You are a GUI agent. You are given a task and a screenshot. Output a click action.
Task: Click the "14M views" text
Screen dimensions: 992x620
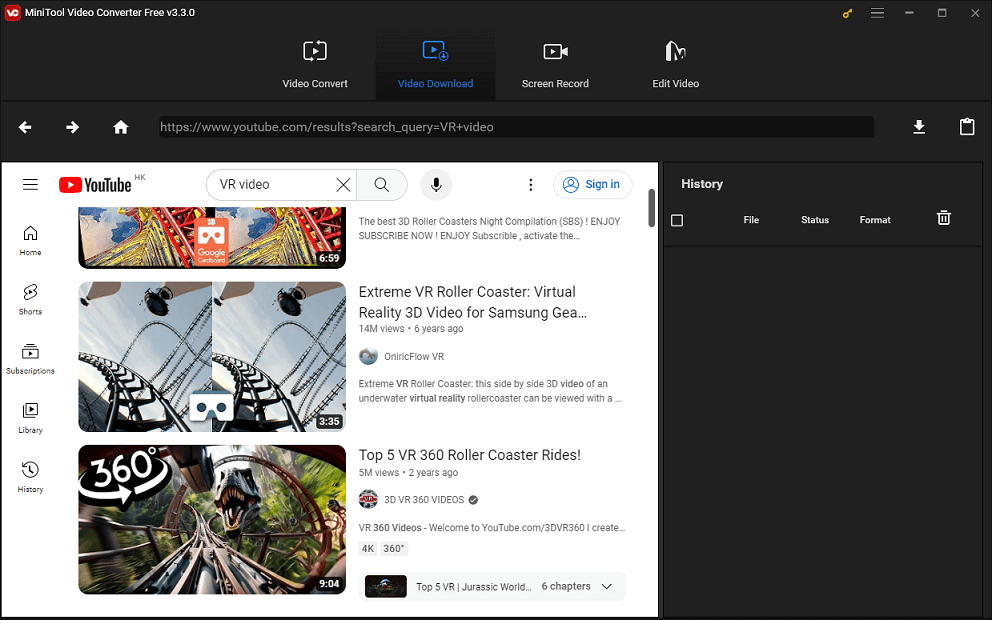point(381,329)
